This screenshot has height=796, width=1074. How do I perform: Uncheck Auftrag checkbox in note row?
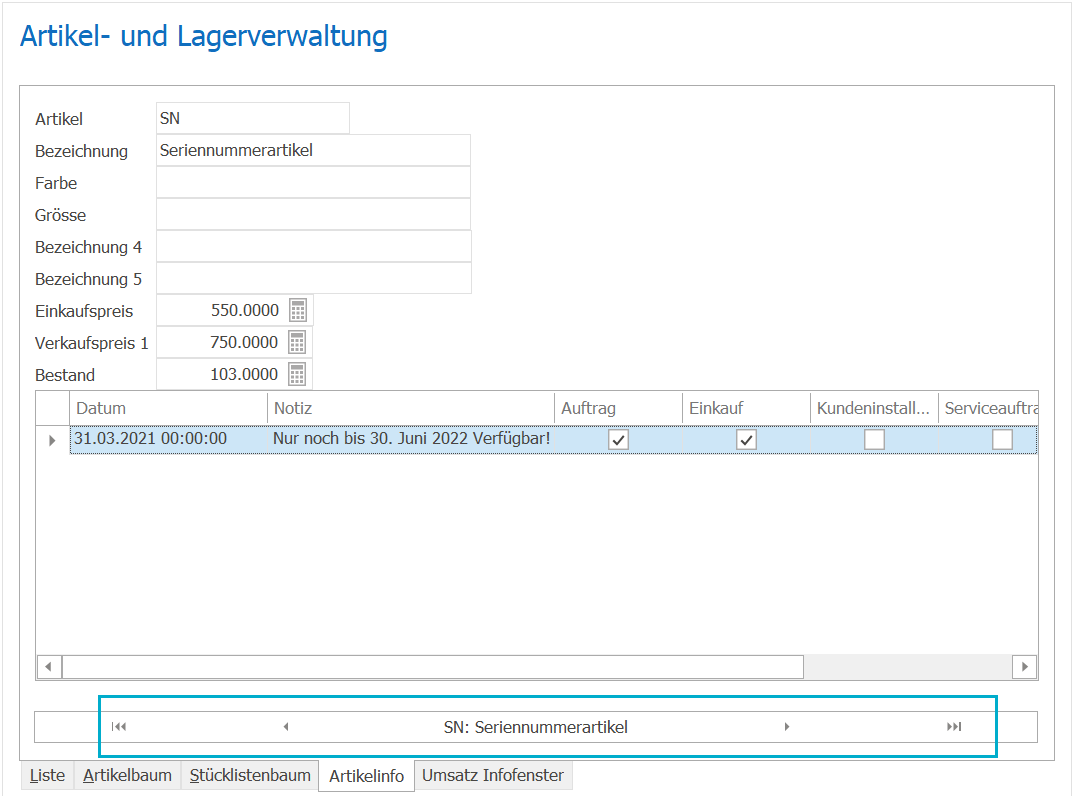pyautogui.click(x=619, y=440)
